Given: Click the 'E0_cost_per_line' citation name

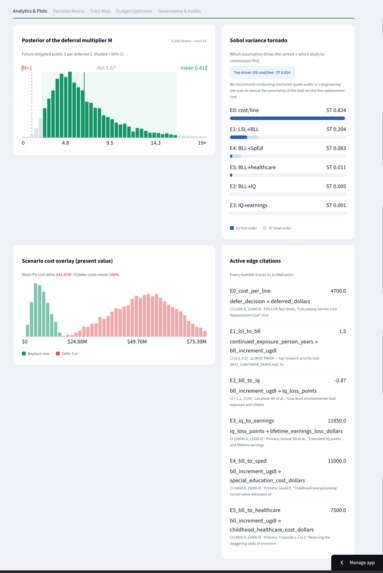Looking at the screenshot, I should tap(250, 291).
